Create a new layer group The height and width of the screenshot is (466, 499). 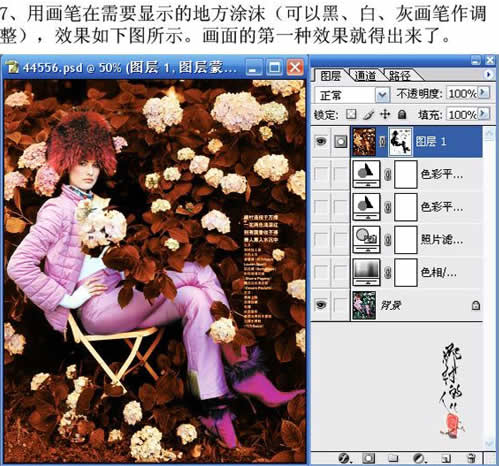pyautogui.click(x=393, y=458)
